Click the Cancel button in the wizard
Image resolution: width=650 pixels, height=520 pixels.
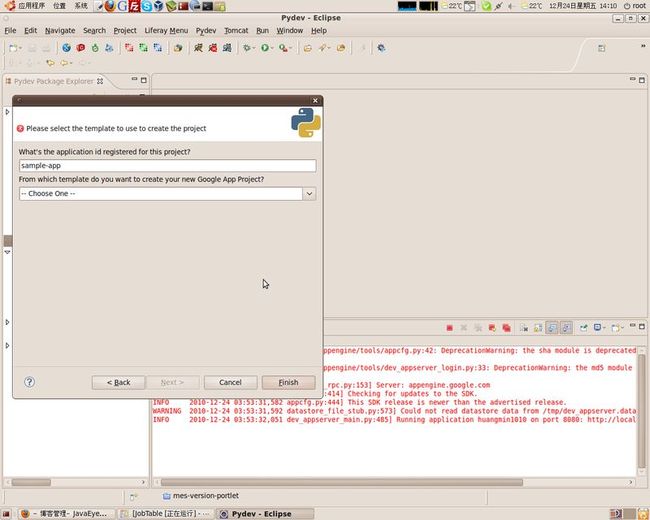click(230, 382)
